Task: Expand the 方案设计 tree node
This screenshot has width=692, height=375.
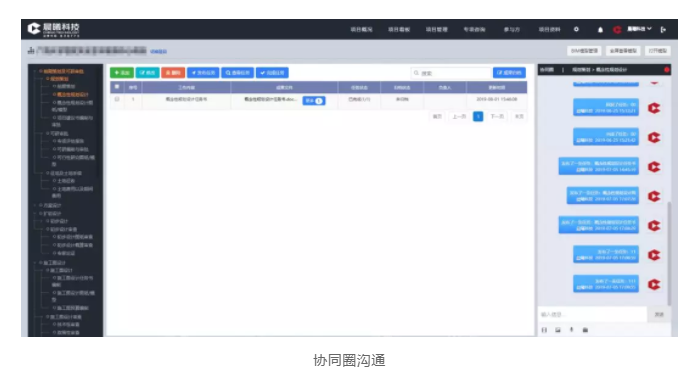Action: point(34,205)
